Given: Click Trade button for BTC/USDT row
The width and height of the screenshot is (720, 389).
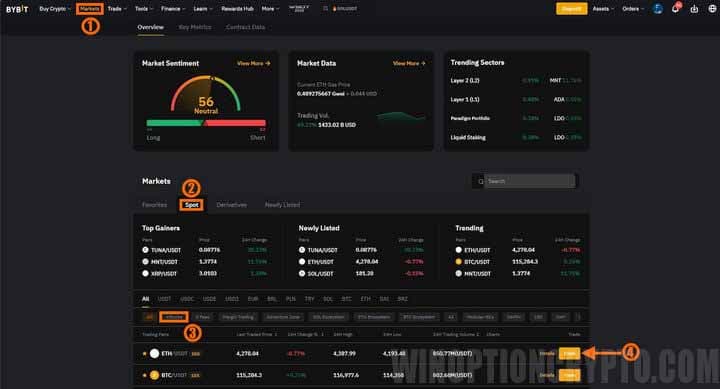Looking at the screenshot, I should [569, 375].
